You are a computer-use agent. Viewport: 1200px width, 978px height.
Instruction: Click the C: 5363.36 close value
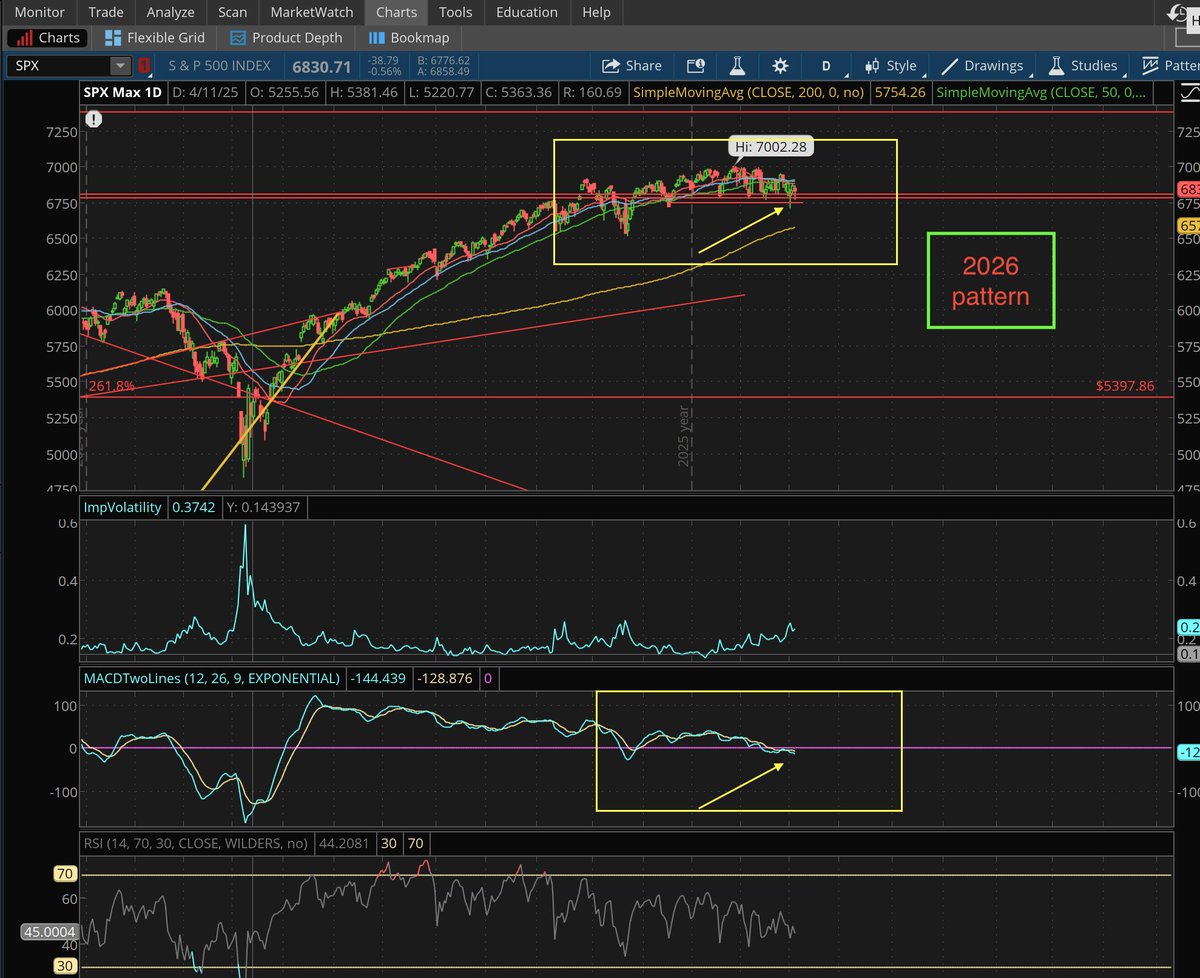(x=518, y=93)
